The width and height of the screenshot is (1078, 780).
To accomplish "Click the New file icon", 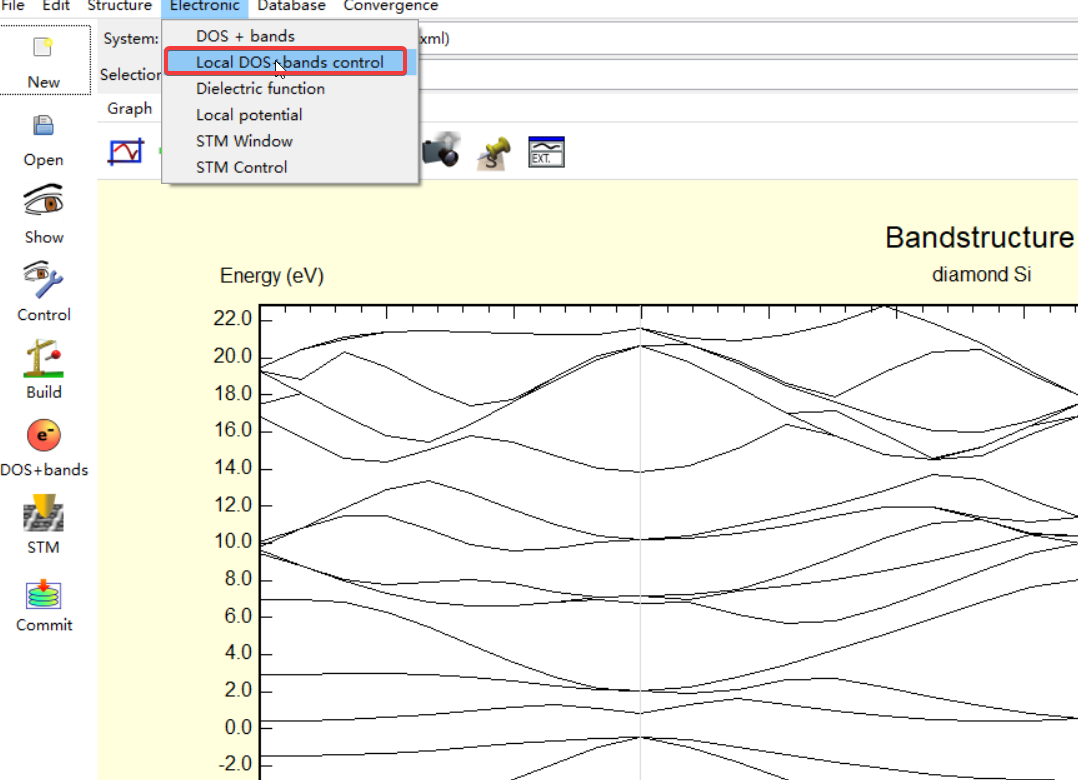I will [x=43, y=47].
